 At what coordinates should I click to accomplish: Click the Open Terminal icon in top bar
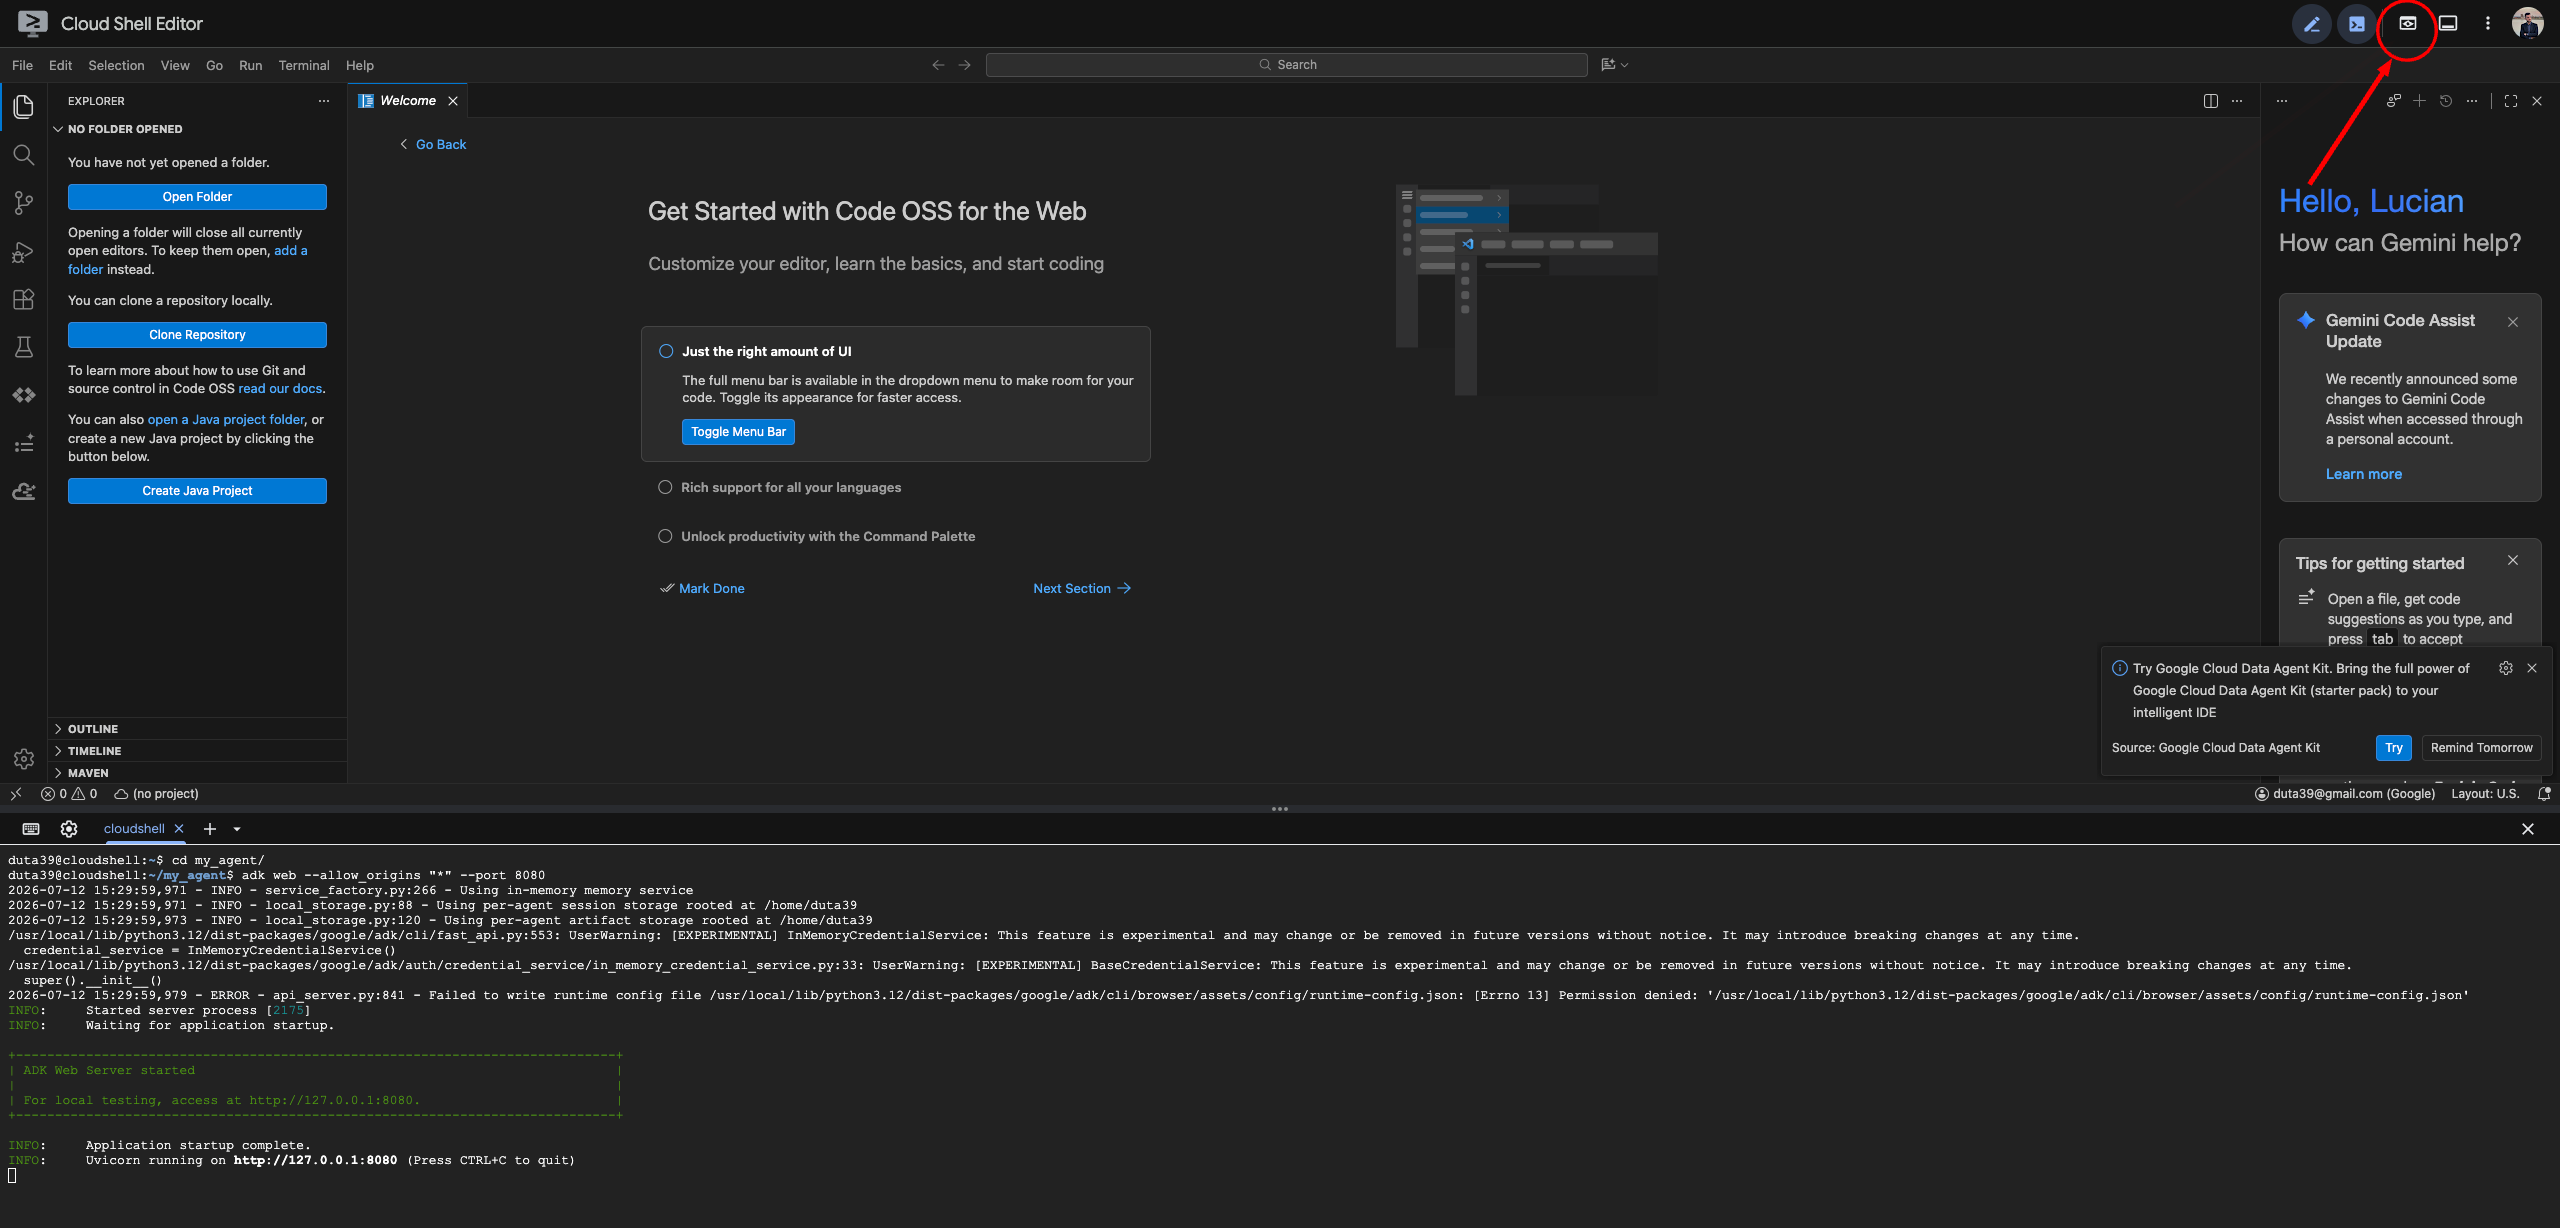[2357, 24]
